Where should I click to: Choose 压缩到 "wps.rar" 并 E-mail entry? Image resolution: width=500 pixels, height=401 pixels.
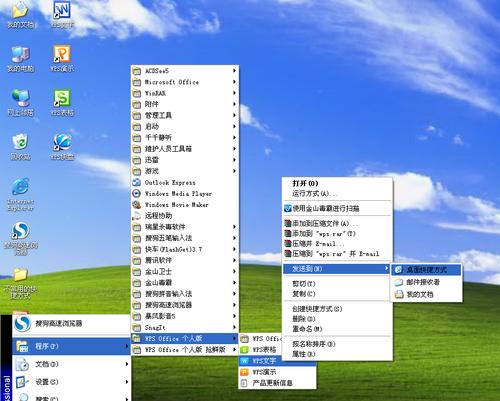coord(337,254)
